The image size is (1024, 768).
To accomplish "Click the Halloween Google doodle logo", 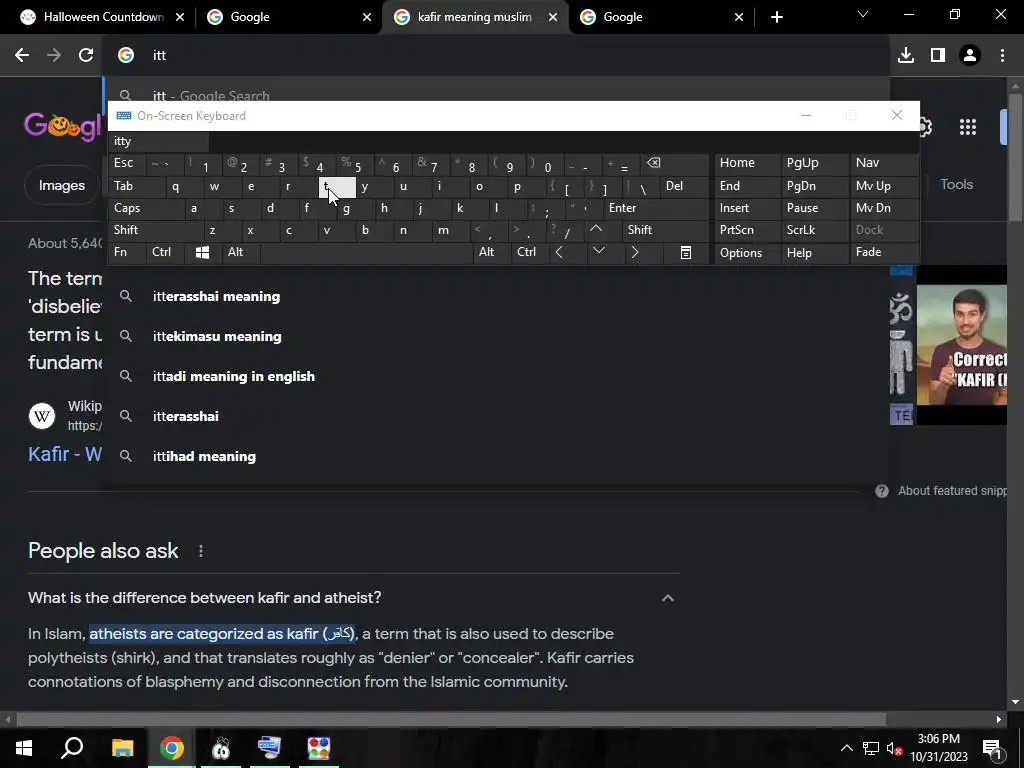I will (62, 125).
